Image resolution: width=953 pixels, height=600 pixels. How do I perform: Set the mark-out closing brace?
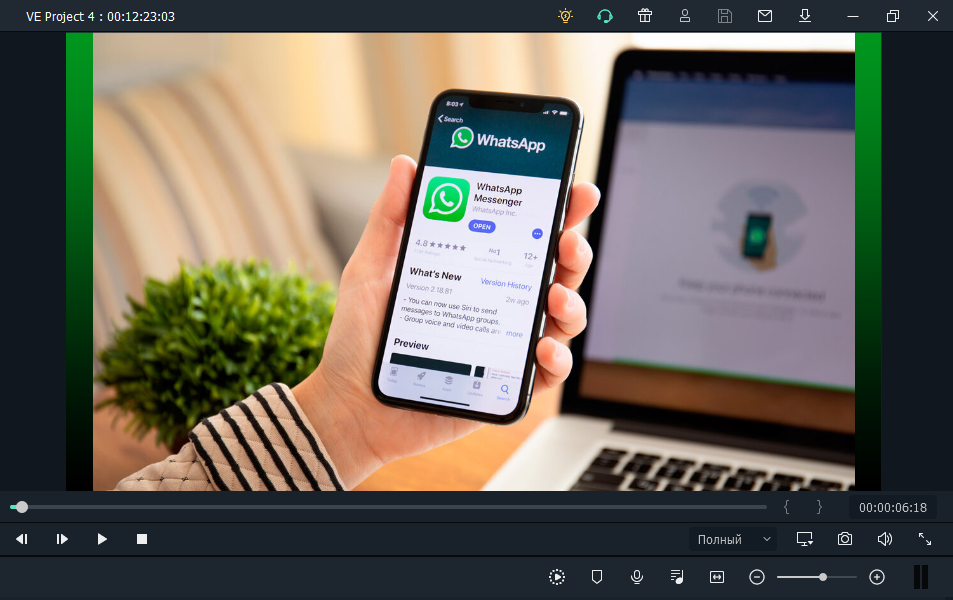819,507
